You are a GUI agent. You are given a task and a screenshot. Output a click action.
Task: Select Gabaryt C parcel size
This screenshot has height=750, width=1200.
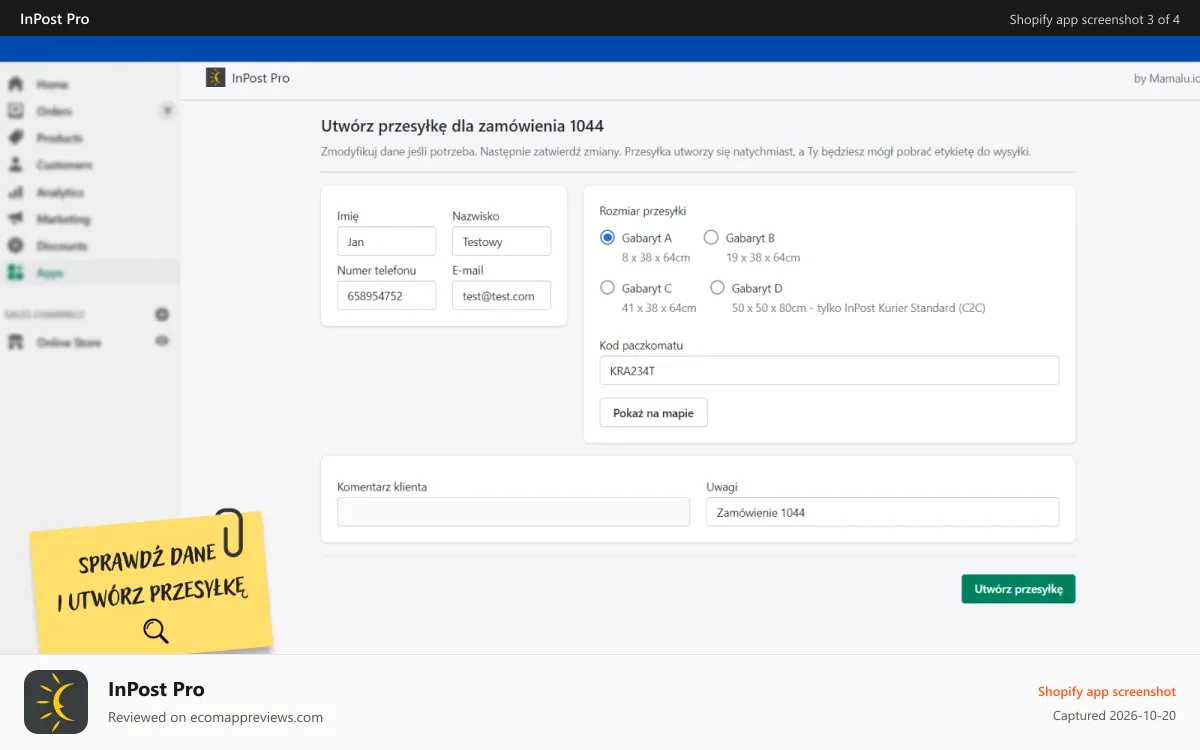click(607, 288)
